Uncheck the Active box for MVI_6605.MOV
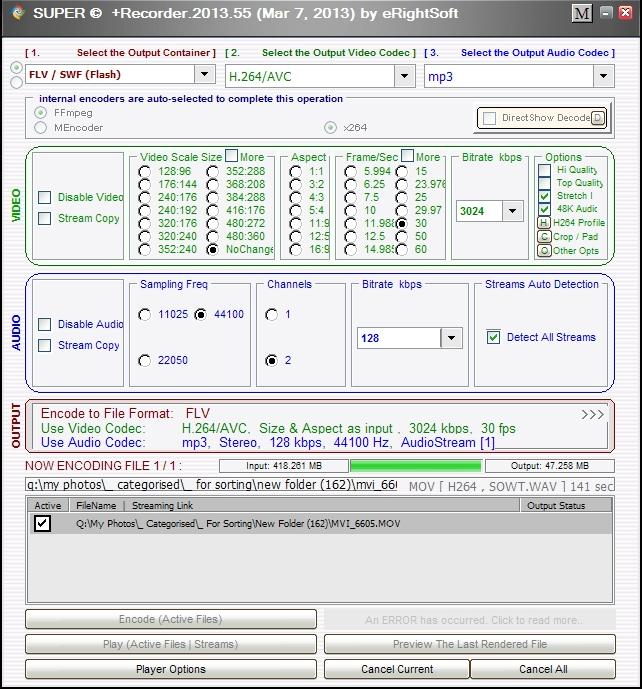 coord(42,523)
